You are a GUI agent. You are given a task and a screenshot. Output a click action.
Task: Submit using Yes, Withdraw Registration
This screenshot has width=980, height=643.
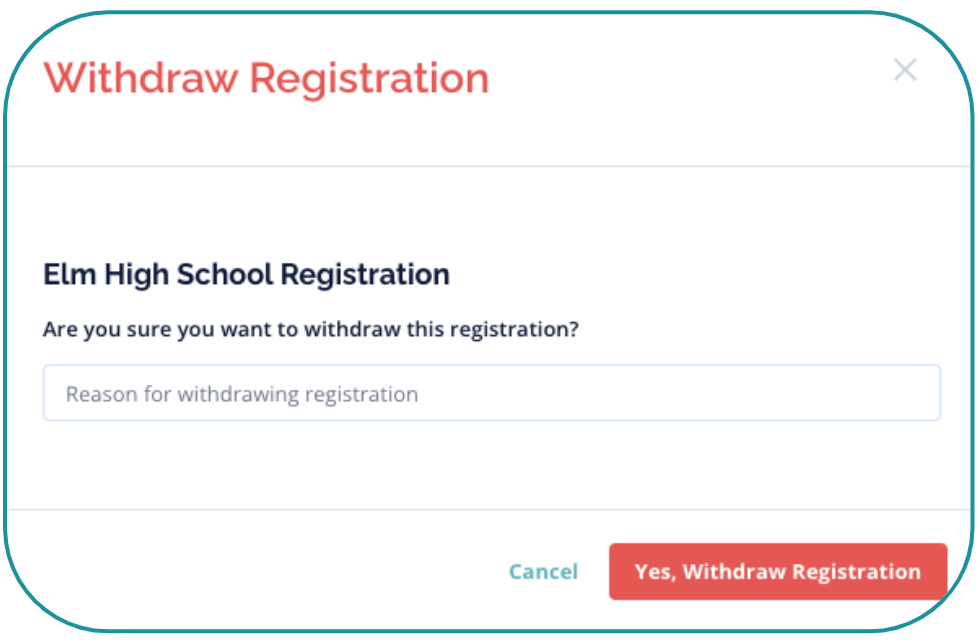coord(777,572)
